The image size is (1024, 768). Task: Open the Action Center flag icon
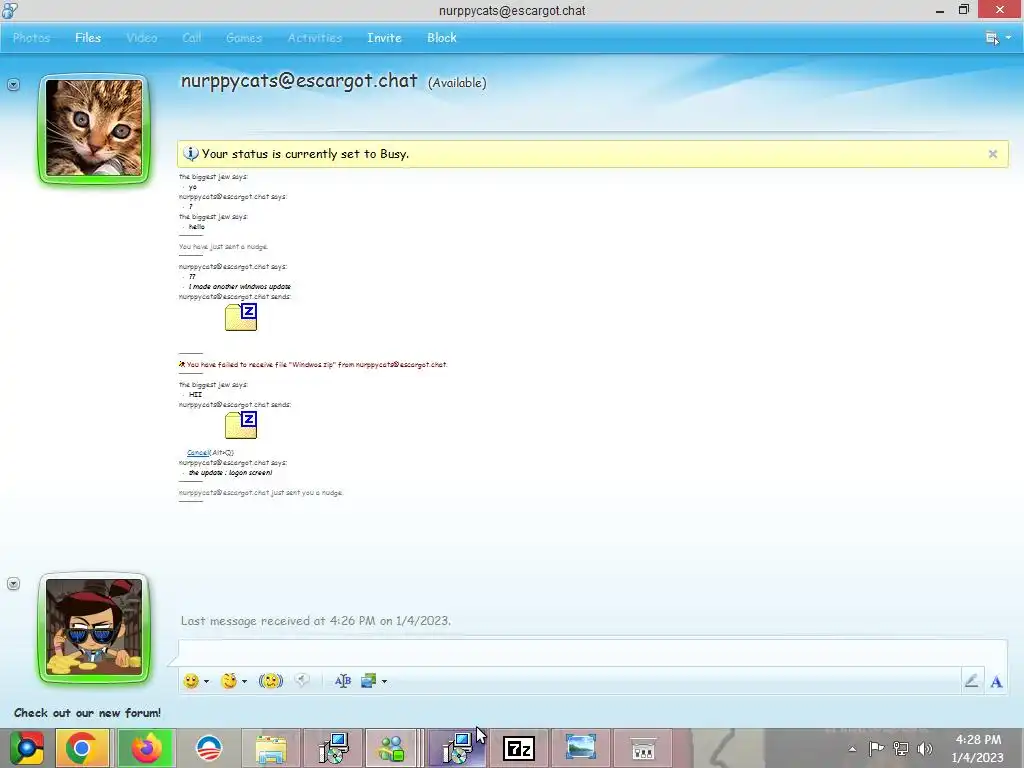coord(876,748)
